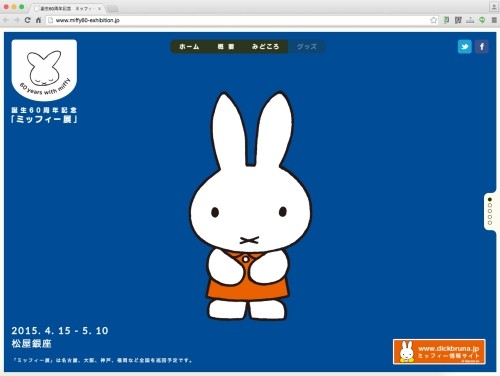The image size is (500, 376).
Task: Open the green extension icon in toolbar
Action: (x=482, y=20)
